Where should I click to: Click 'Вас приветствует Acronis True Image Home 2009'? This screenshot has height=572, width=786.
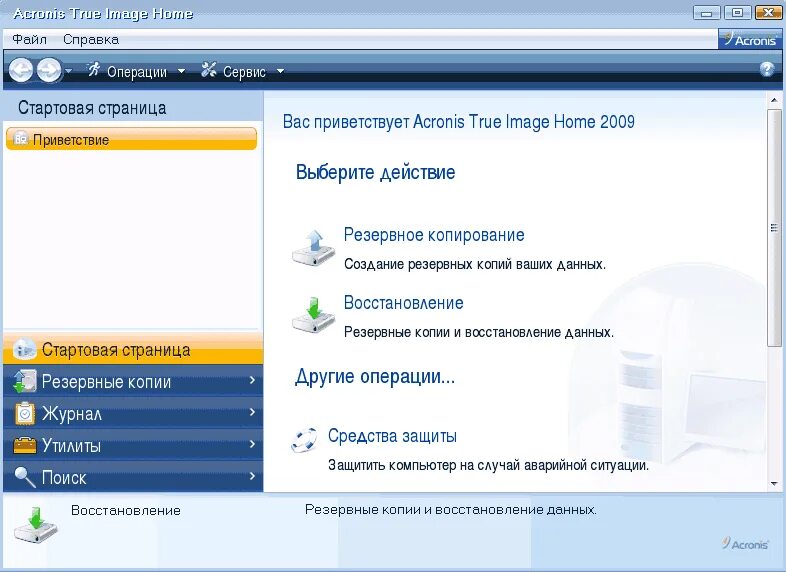[459, 122]
